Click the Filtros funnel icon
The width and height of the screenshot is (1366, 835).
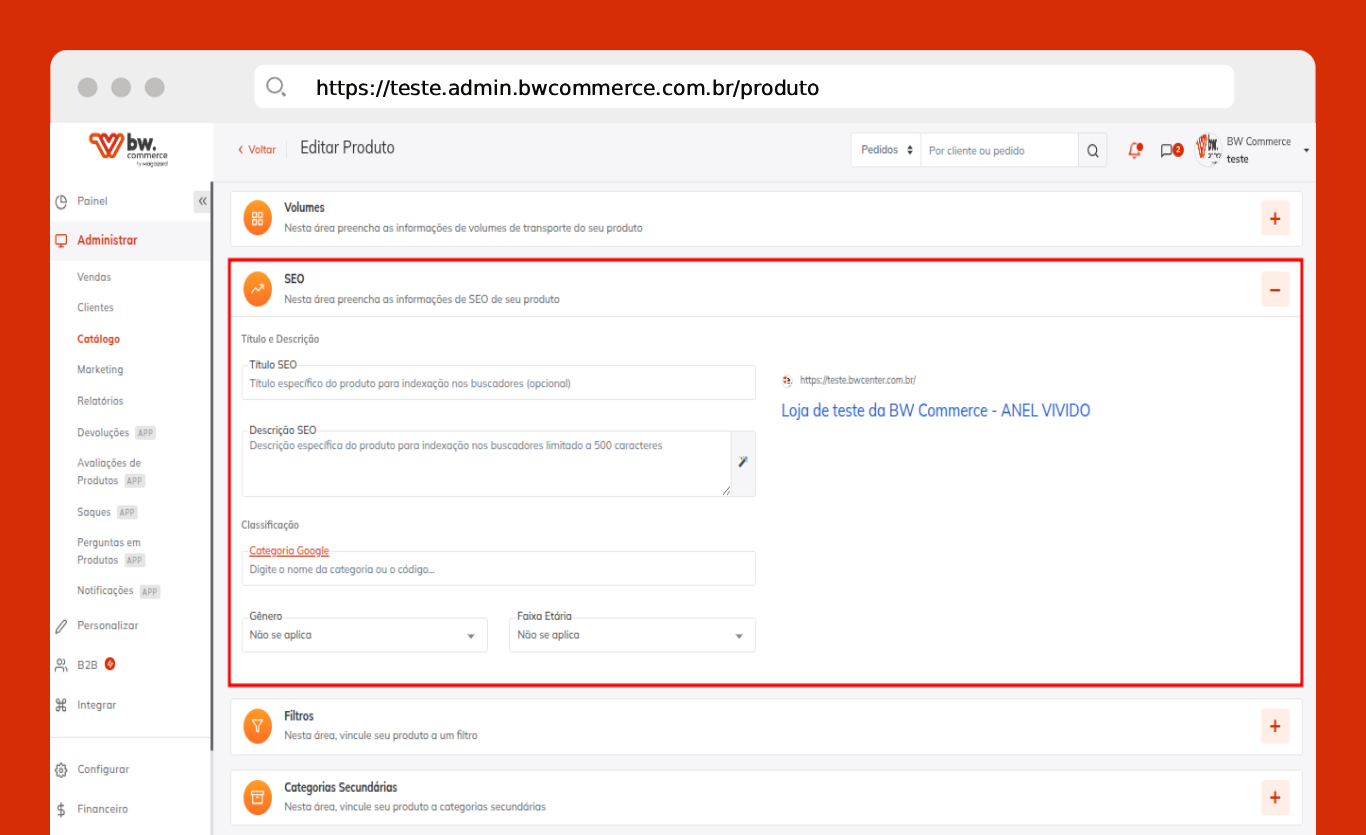click(258, 726)
